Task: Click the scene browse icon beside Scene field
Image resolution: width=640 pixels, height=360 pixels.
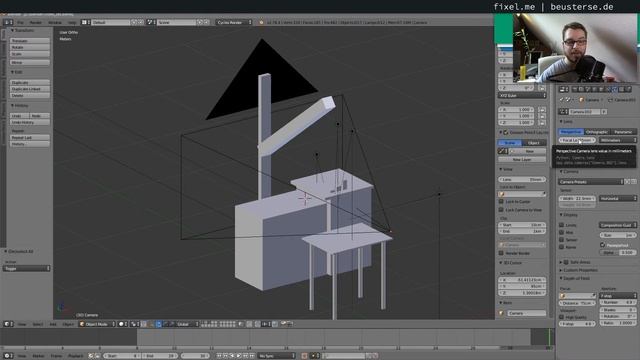Action: pos(151,22)
